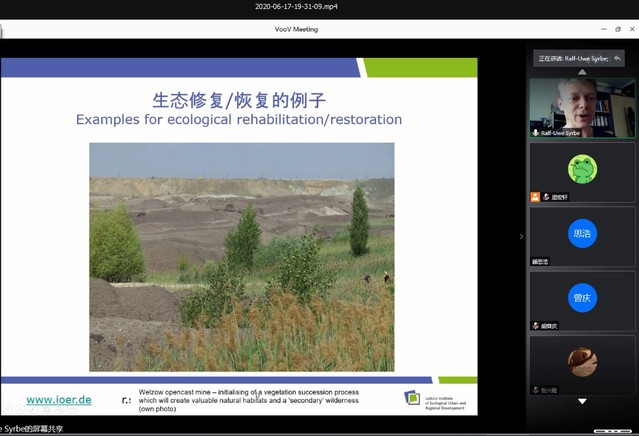Click the orange host badge icon
Viewport: 639px width, 436px height.
(536, 197)
